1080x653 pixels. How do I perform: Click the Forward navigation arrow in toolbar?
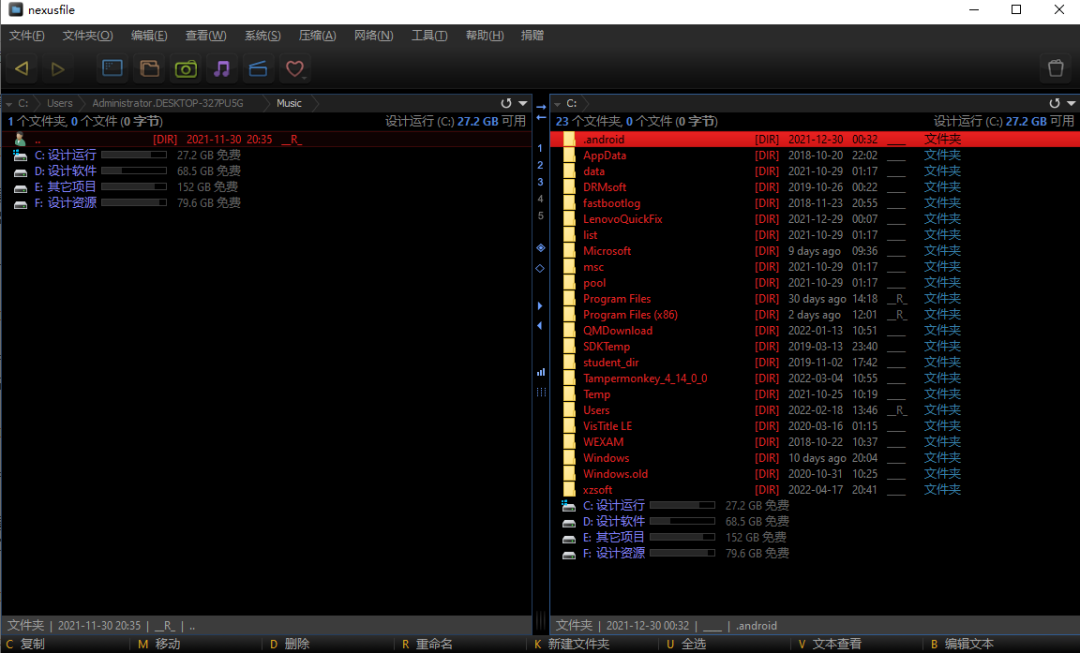point(58,69)
